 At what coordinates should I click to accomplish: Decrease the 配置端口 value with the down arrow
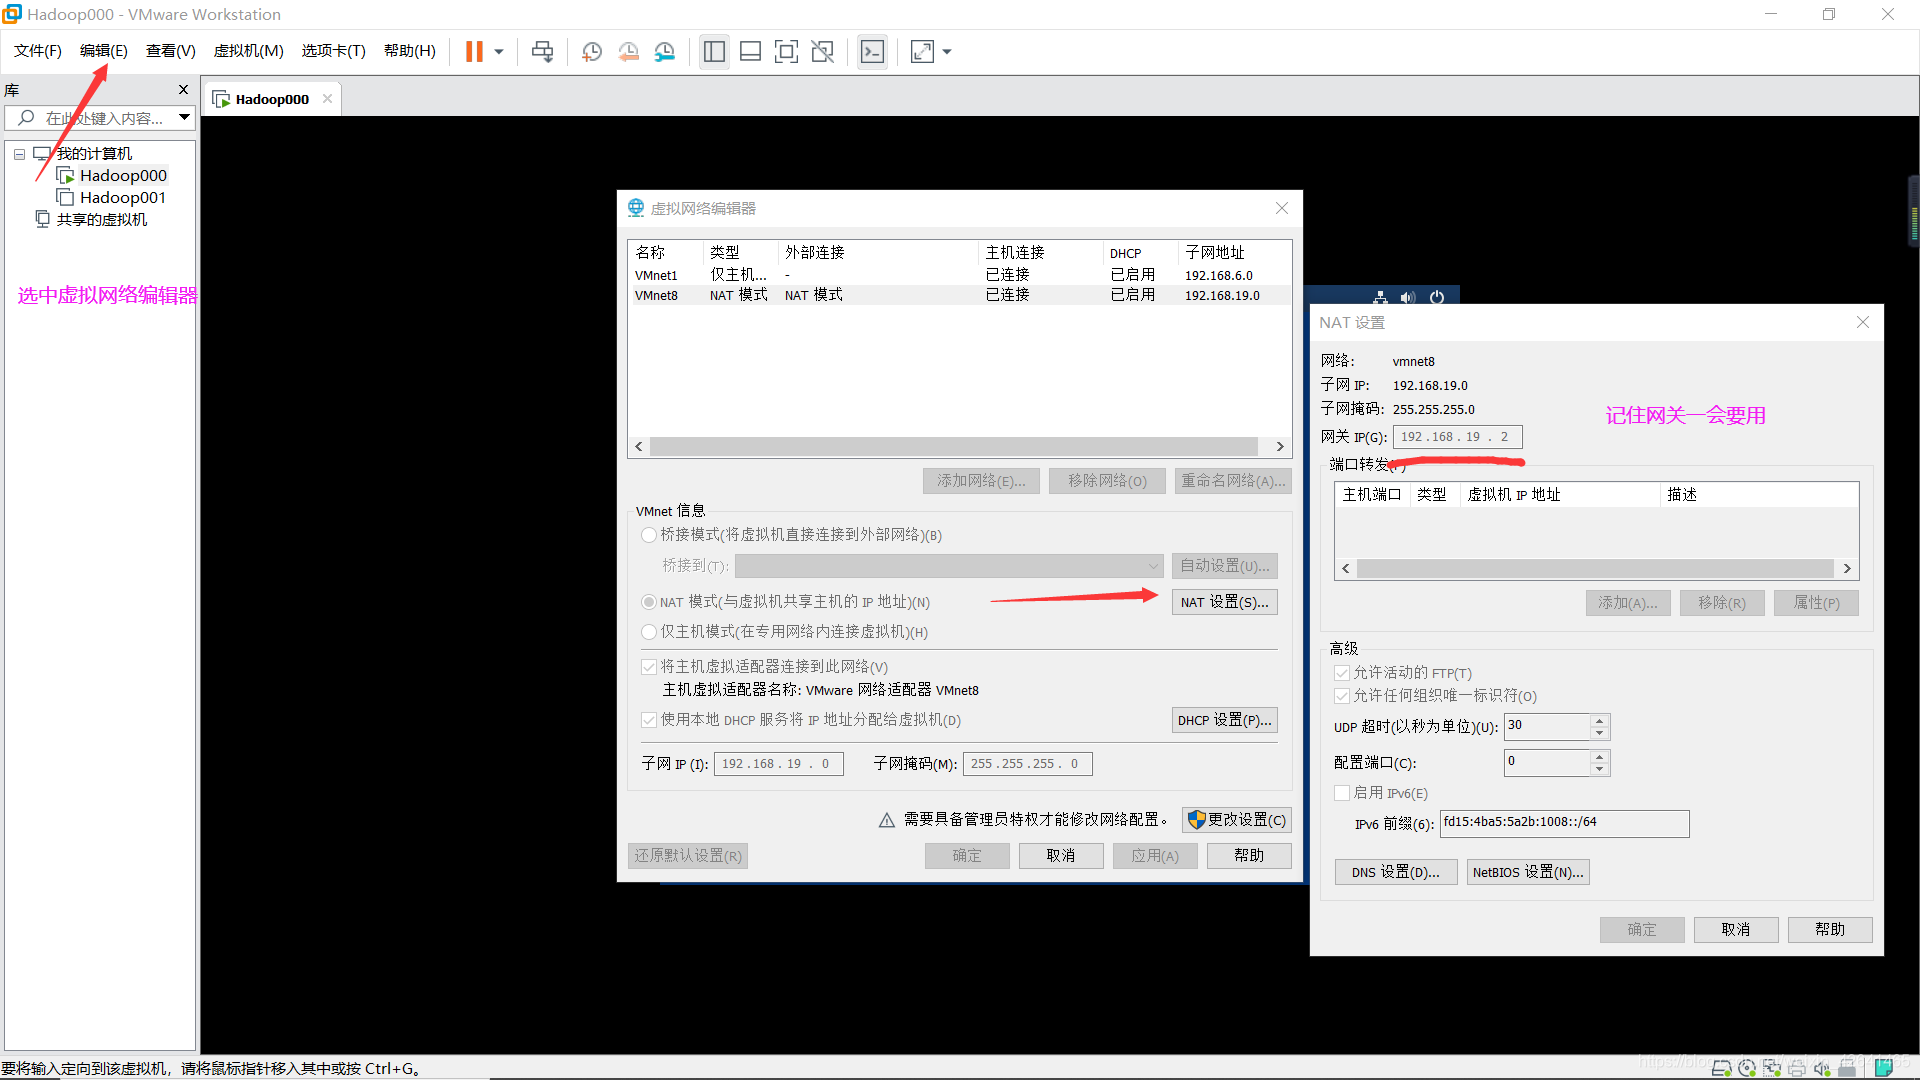point(1600,769)
